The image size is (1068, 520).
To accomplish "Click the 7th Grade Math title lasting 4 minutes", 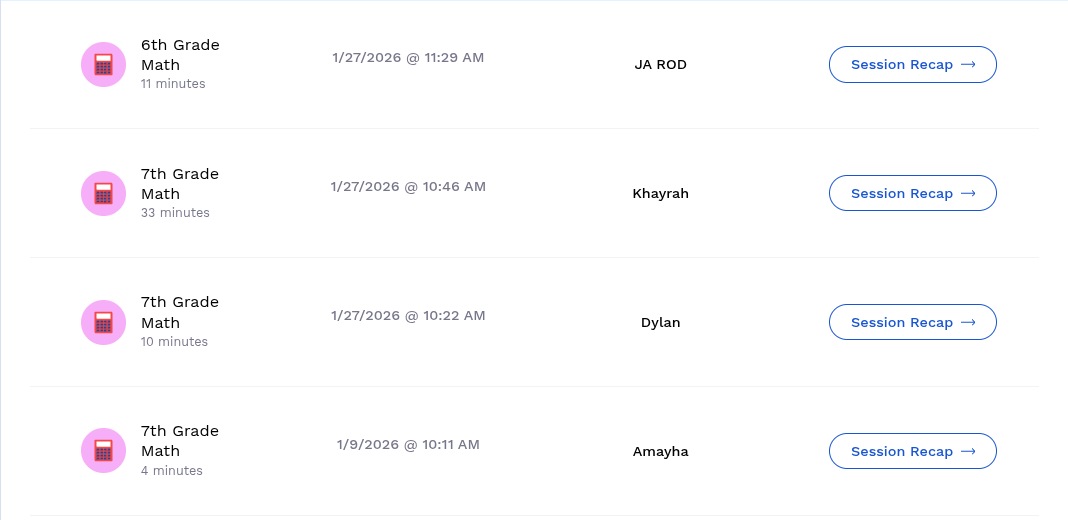I will click(180, 441).
